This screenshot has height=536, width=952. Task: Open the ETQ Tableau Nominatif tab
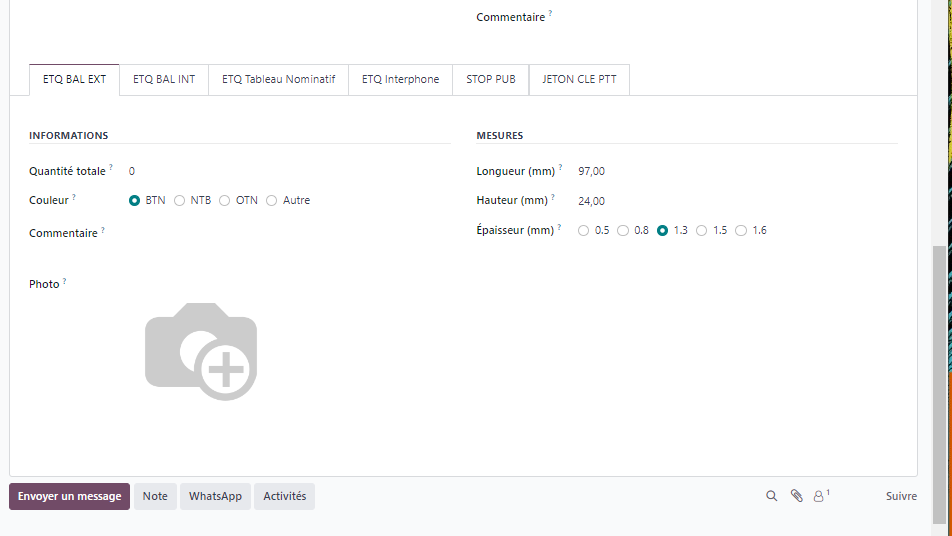(x=278, y=79)
